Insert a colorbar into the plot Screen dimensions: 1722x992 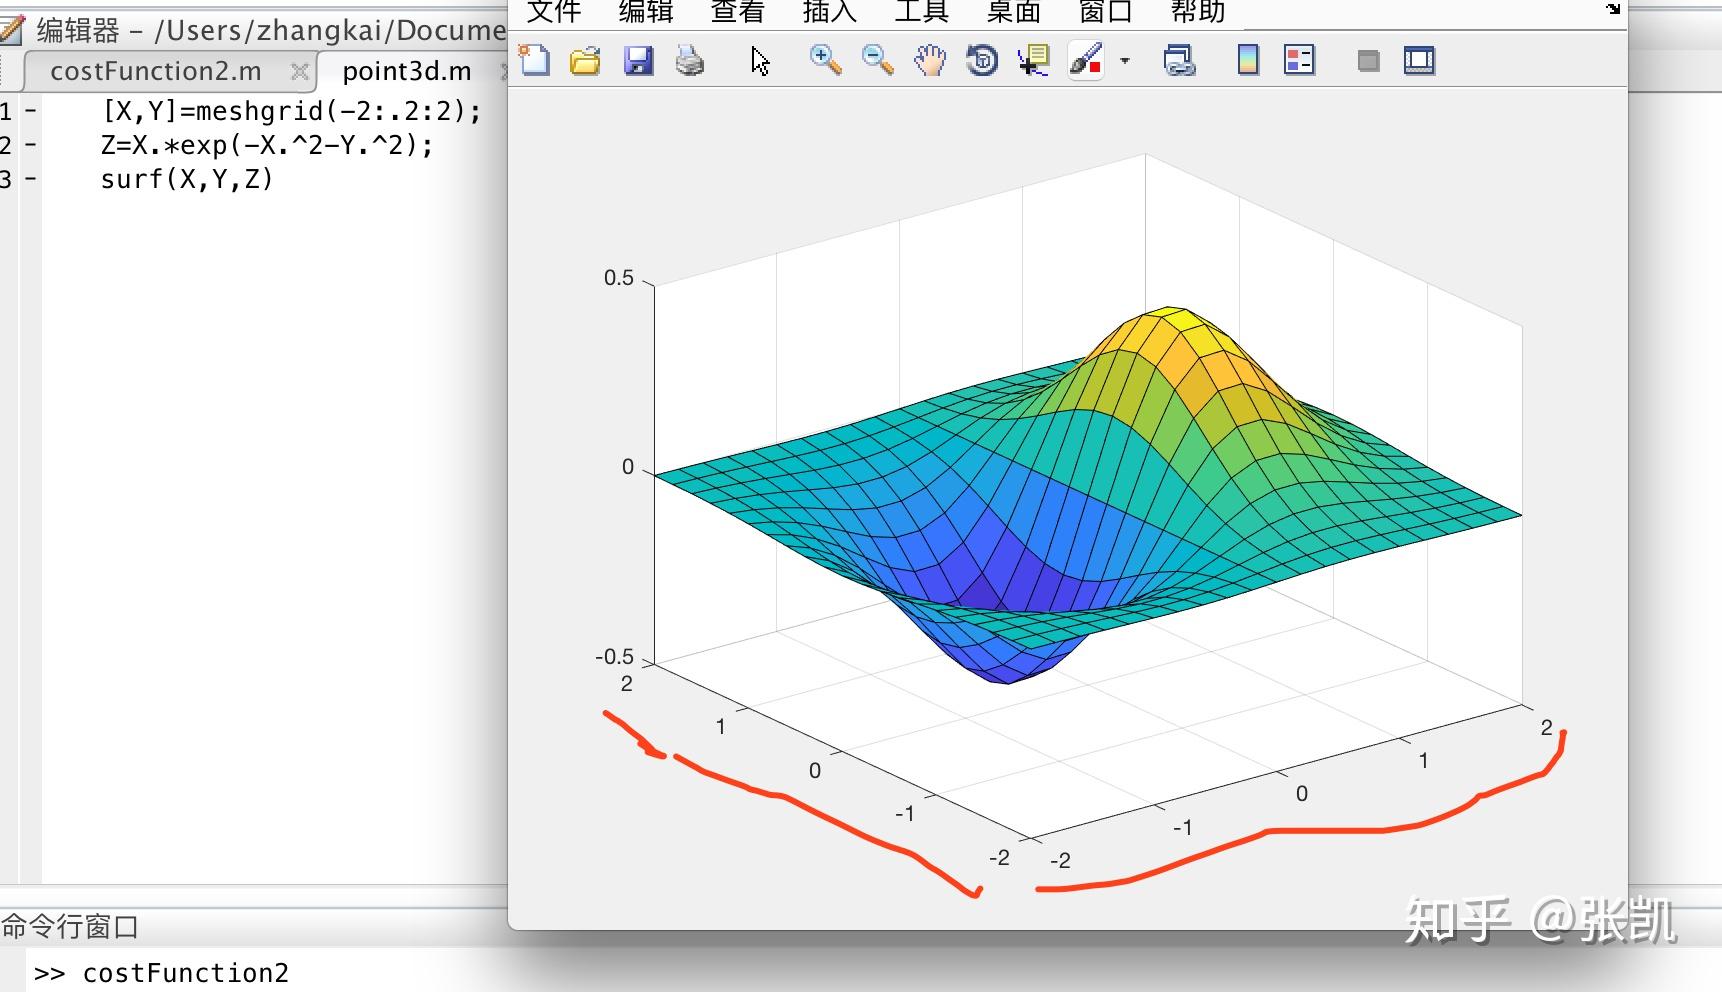tap(1246, 60)
